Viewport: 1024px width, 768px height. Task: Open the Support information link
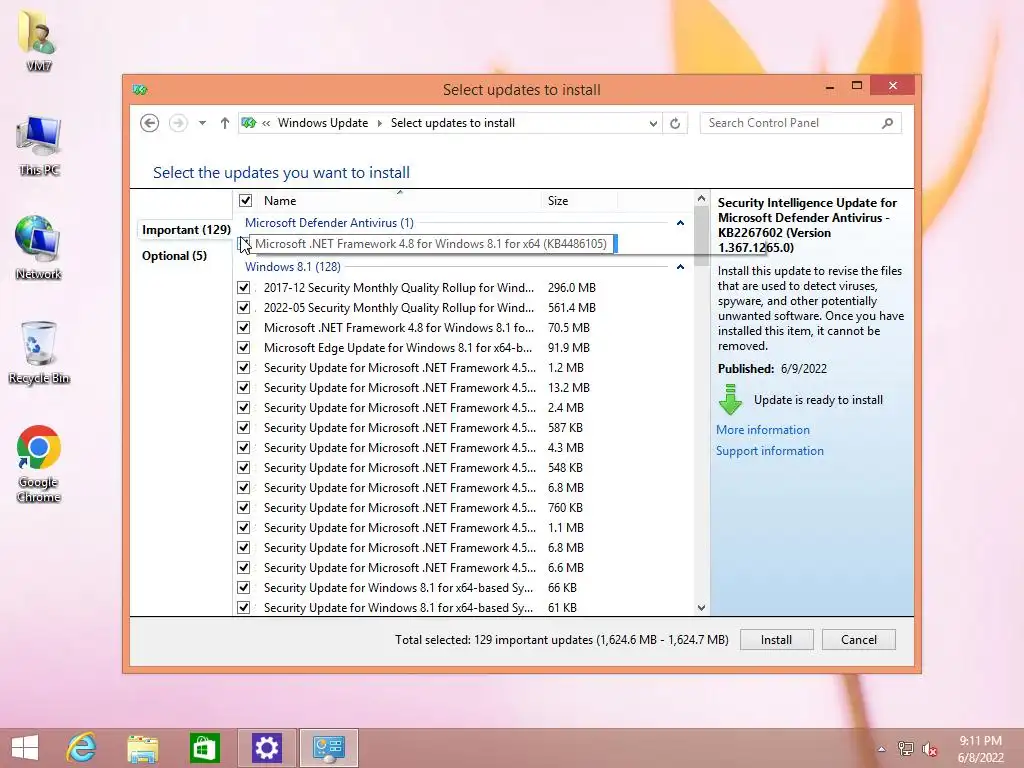(x=769, y=451)
